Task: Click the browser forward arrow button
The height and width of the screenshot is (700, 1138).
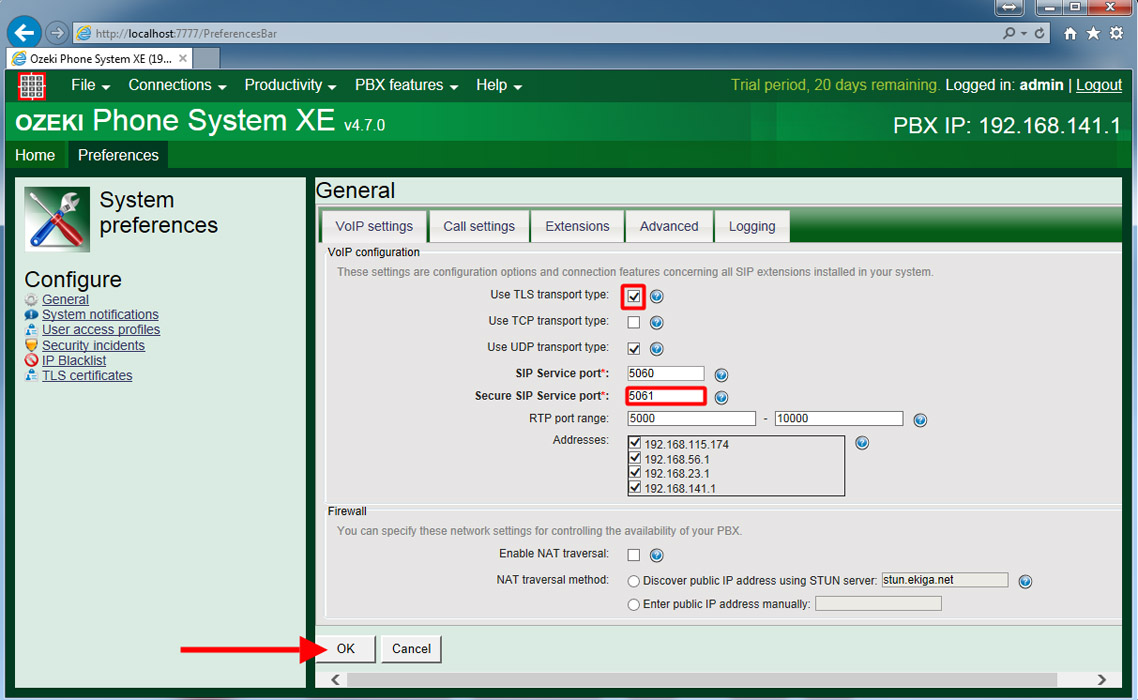Action: tap(57, 33)
